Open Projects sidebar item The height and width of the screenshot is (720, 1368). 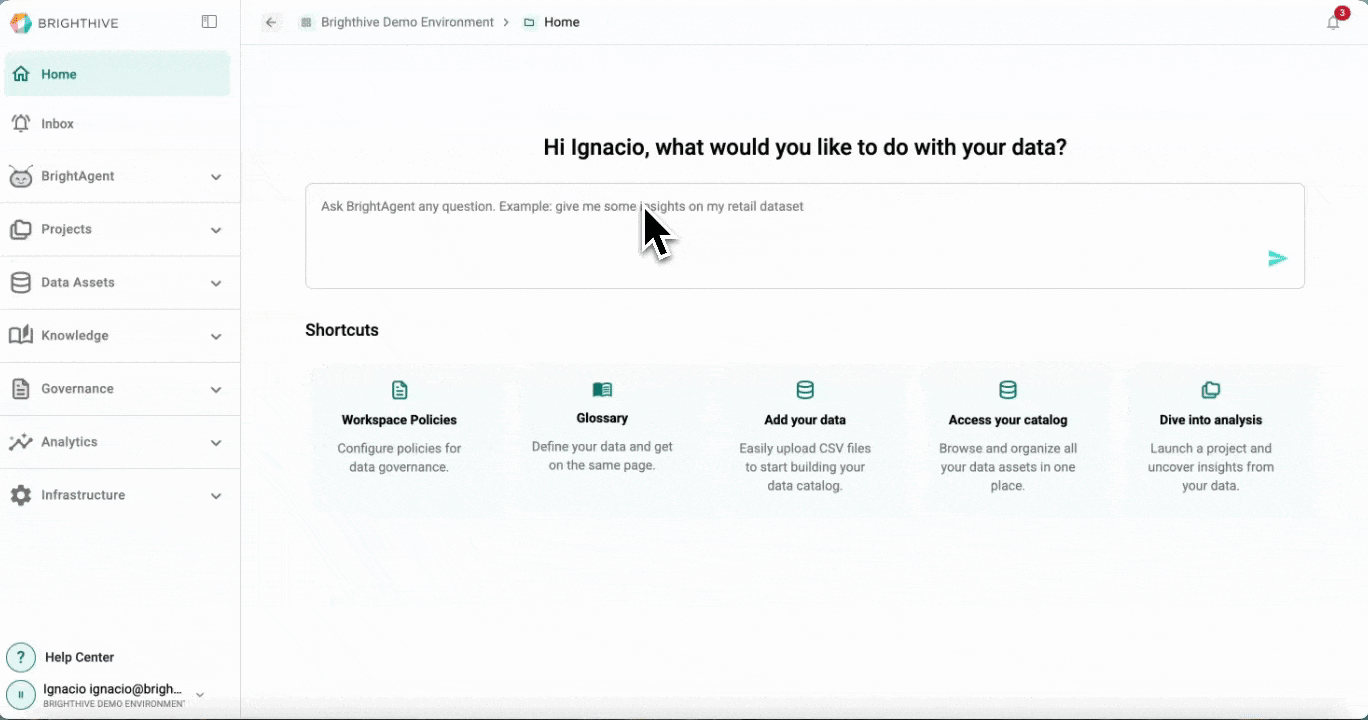point(66,229)
